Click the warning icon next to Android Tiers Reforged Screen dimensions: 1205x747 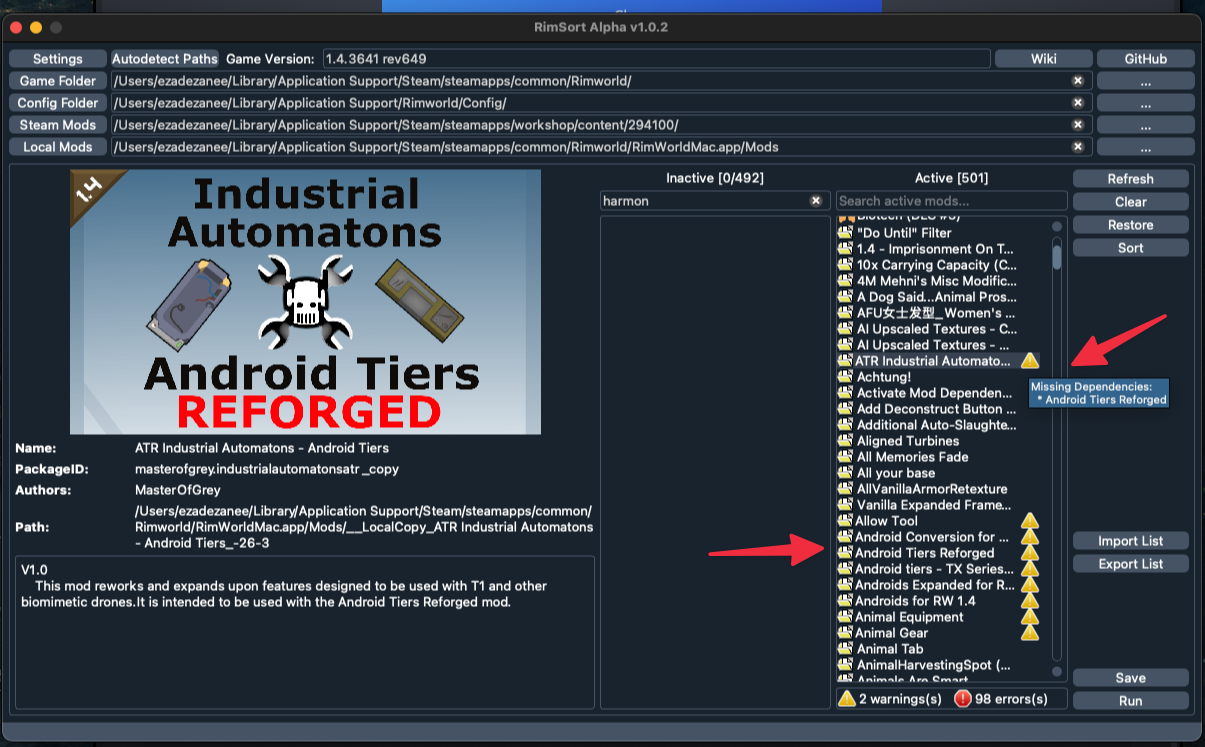[x=1028, y=553]
